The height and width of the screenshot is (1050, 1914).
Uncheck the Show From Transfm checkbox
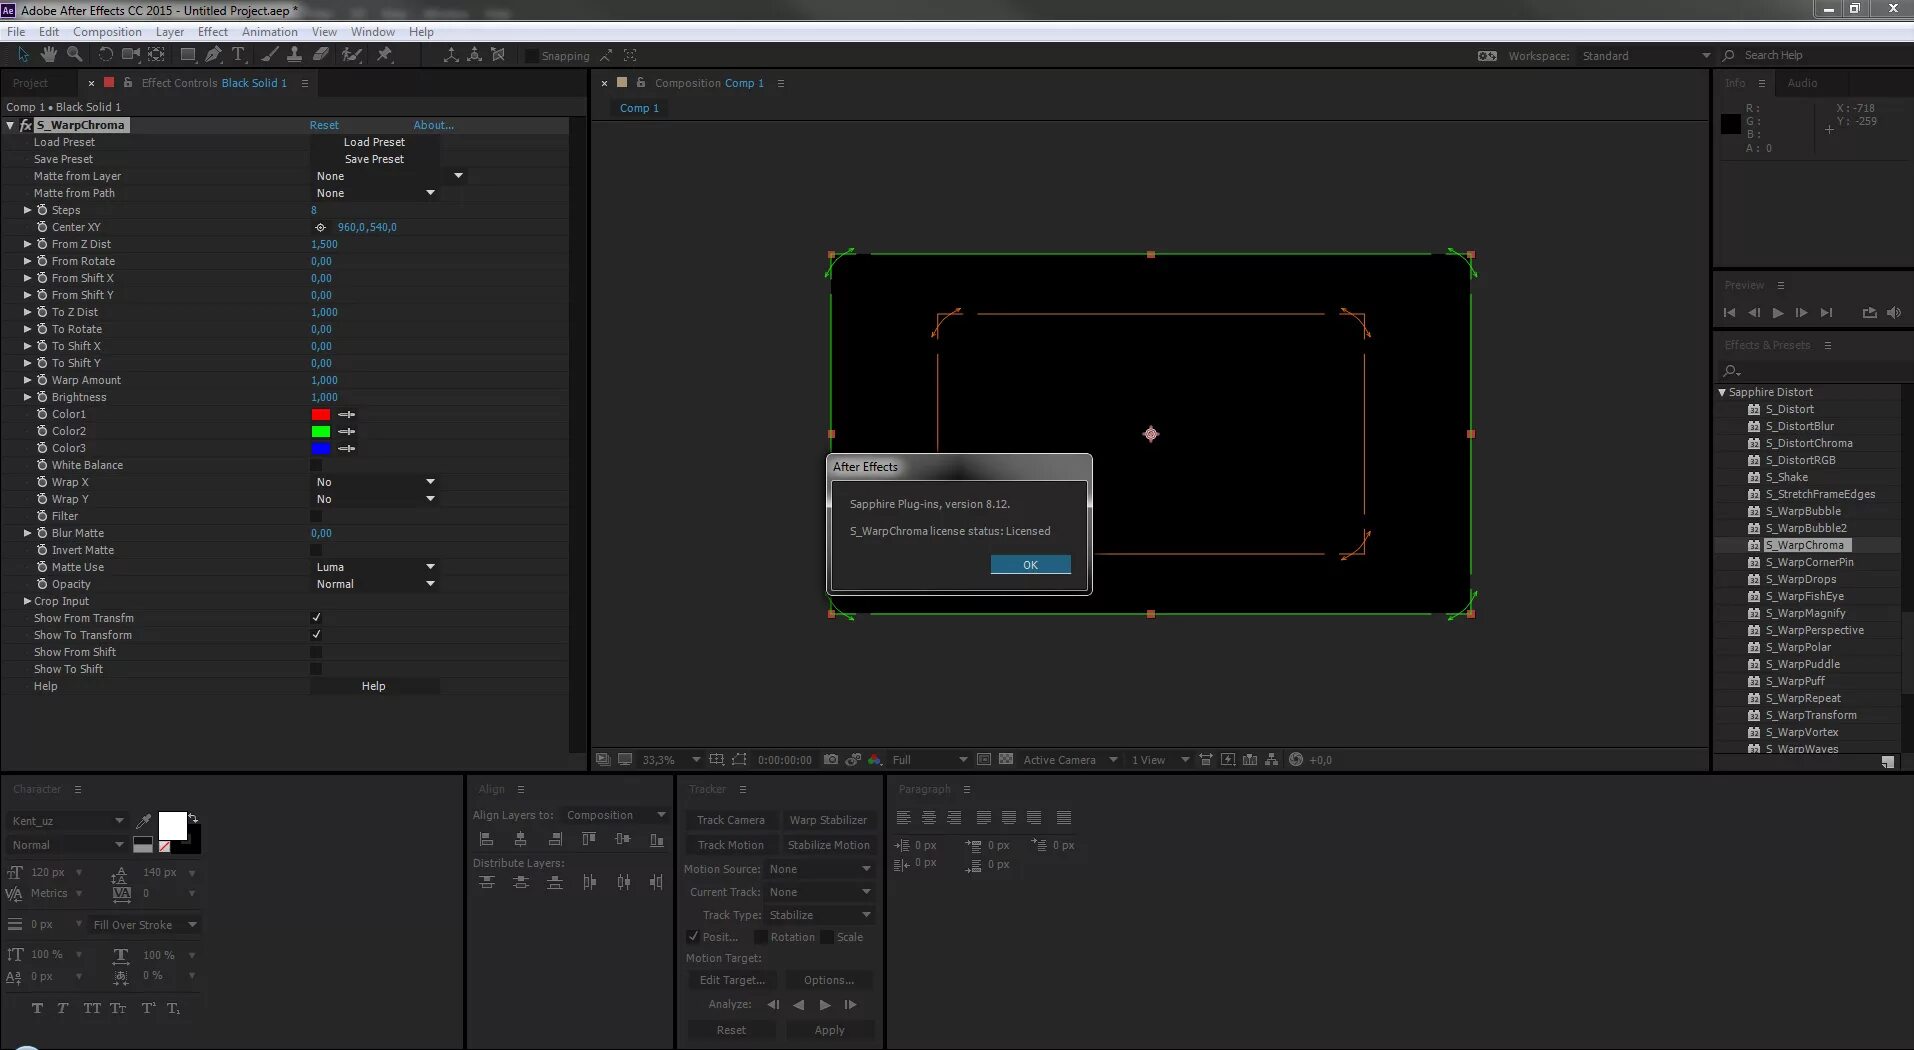(316, 618)
